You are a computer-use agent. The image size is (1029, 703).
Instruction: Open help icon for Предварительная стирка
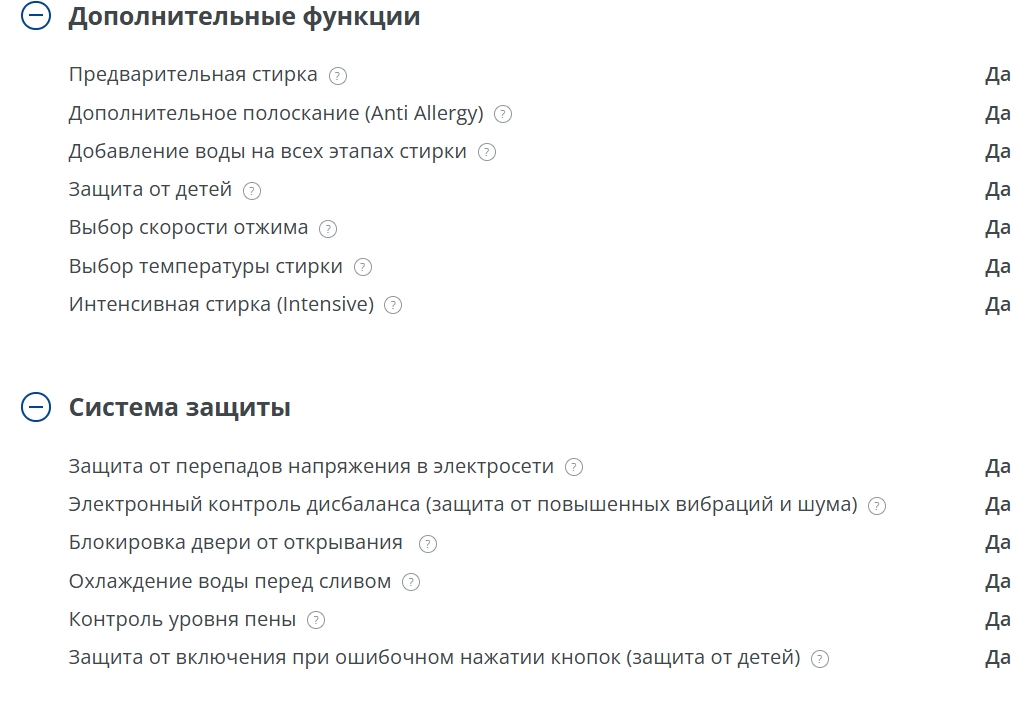338,76
